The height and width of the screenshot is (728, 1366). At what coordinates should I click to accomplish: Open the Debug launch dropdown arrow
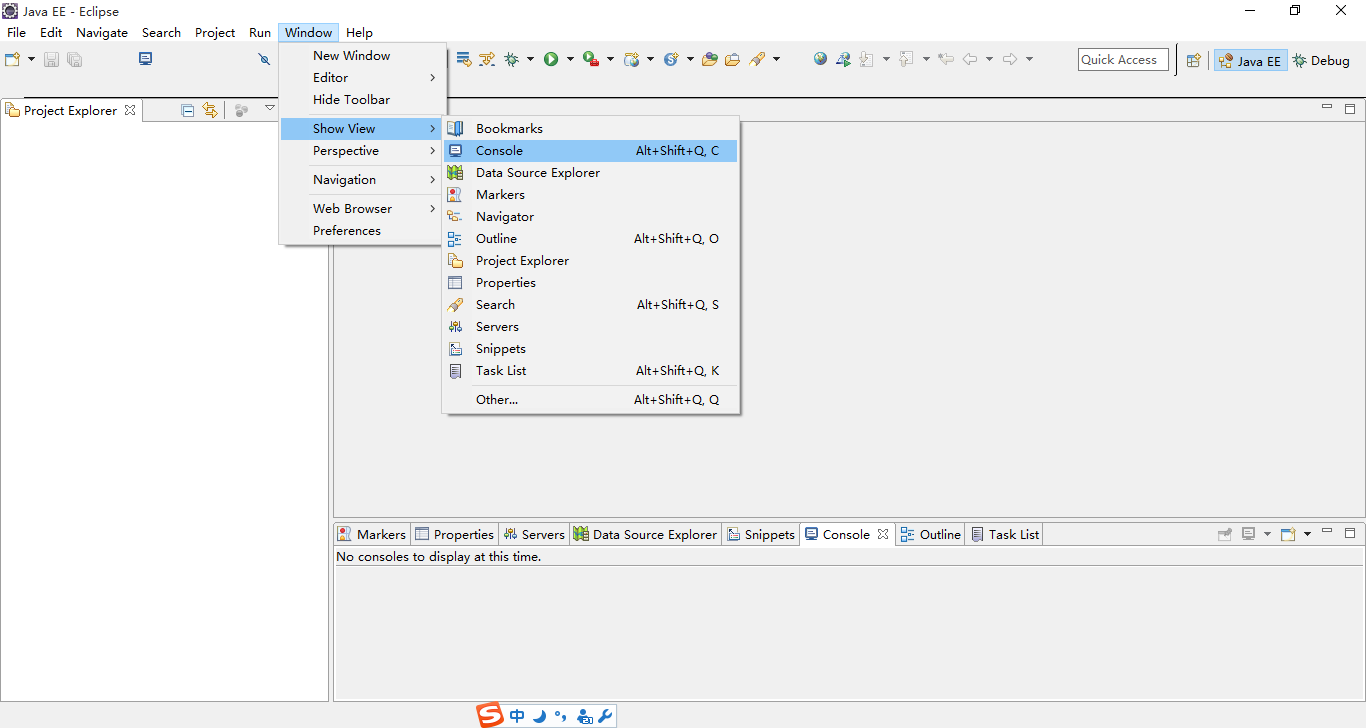[530, 60]
